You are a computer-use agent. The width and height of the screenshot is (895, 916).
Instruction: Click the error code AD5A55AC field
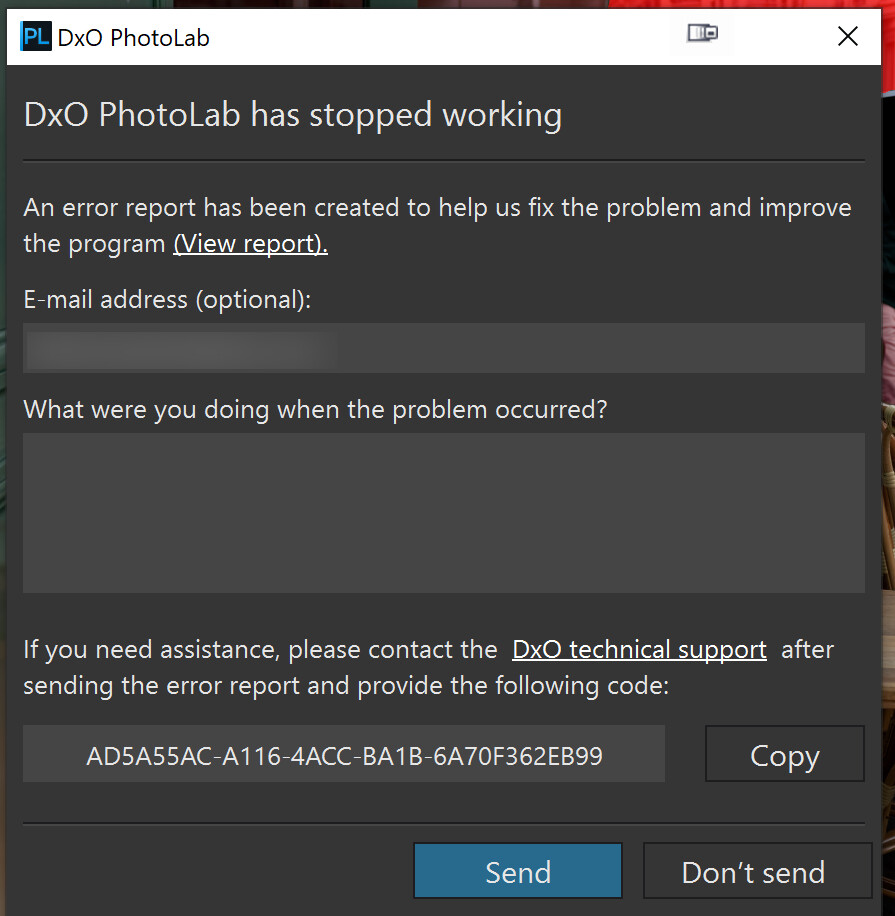pos(344,754)
